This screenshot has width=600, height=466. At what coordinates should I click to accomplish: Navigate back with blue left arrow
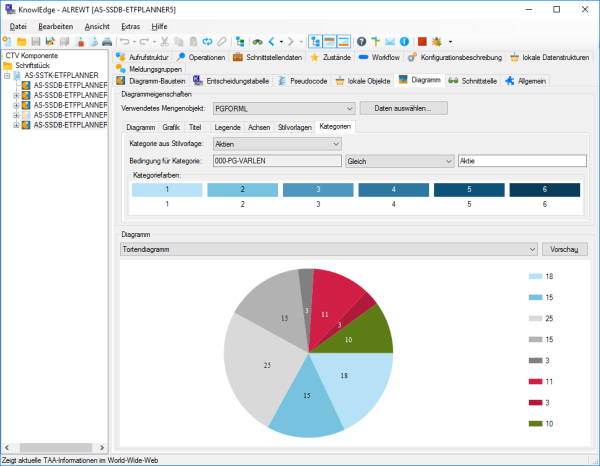point(272,41)
